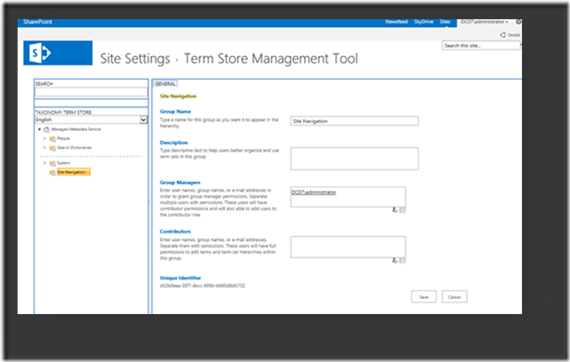Open SkyDrive in the top bar
Screen dimensions: 570x362
click(424, 22)
